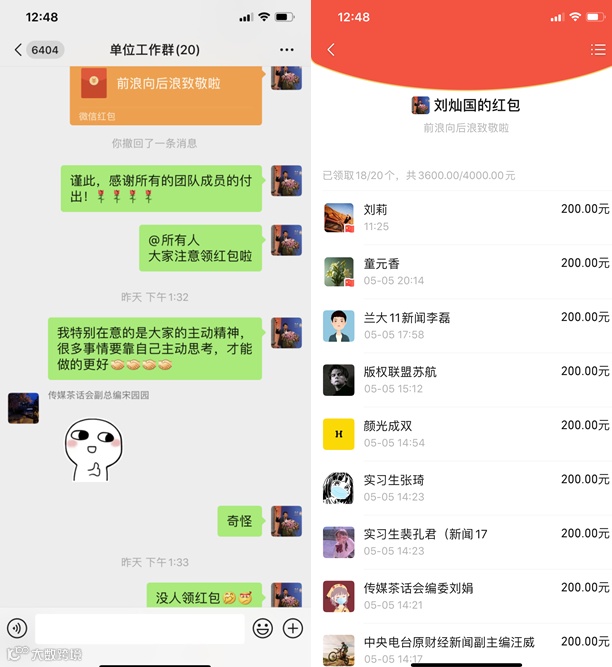
Task: Tap the thumbs-up cartoon sticker
Action: click(94, 450)
